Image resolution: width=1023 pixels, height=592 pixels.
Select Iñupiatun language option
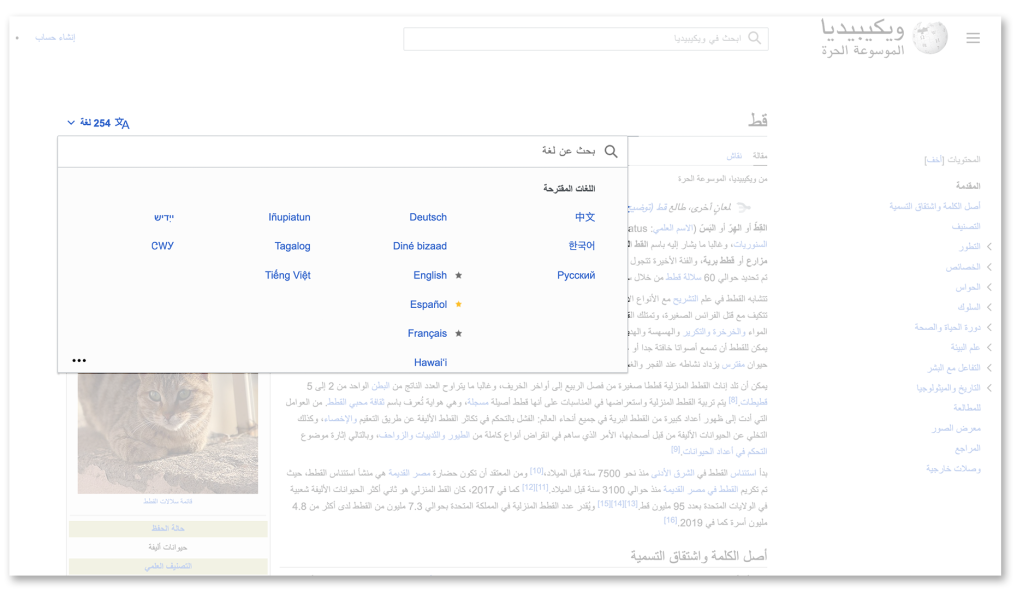point(289,217)
